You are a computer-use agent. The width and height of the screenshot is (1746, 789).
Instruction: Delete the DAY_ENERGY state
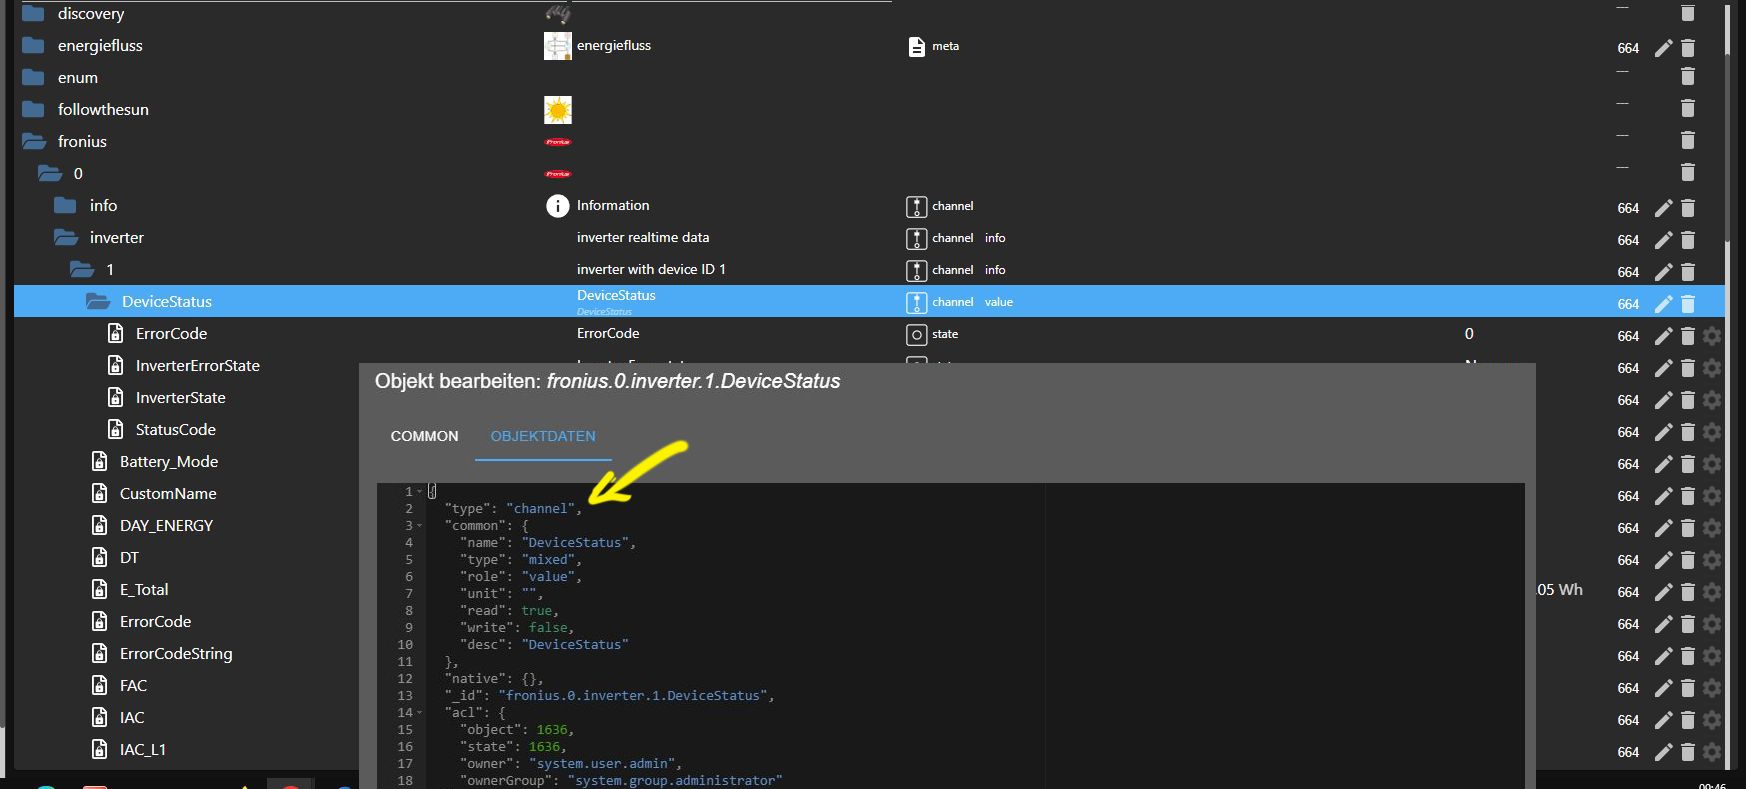pyautogui.click(x=1688, y=528)
